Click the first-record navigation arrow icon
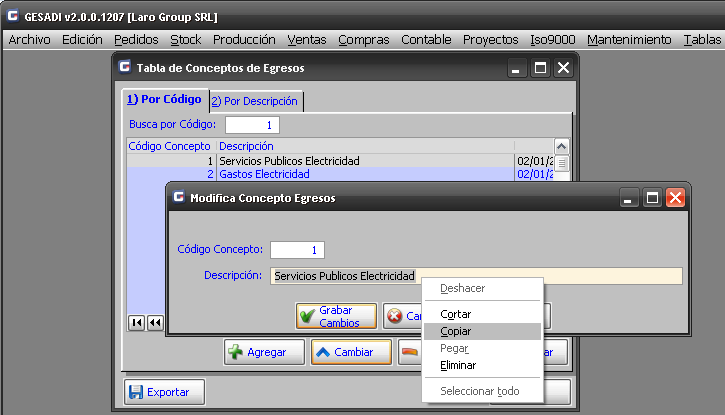 (x=138, y=322)
